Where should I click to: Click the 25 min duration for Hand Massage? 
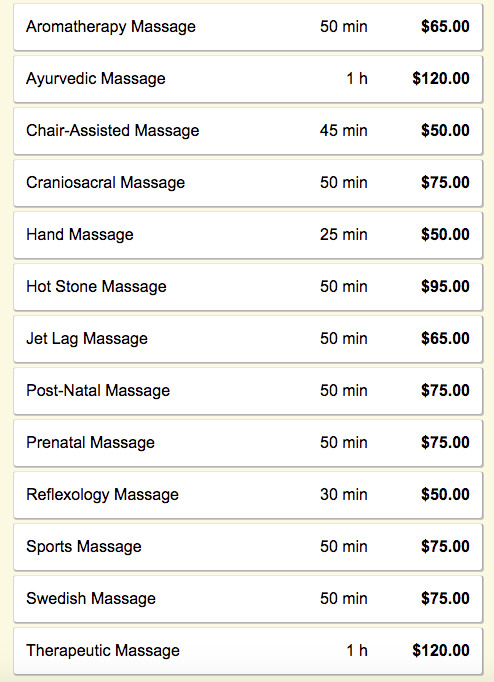click(x=344, y=234)
